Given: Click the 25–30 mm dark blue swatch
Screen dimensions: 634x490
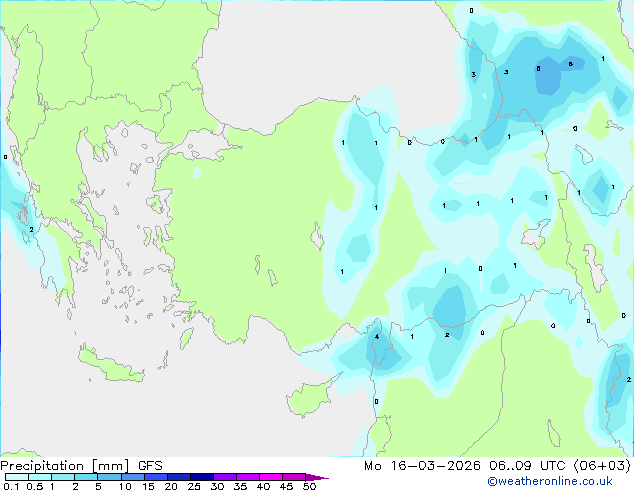Looking at the screenshot, I should [x=202, y=477].
